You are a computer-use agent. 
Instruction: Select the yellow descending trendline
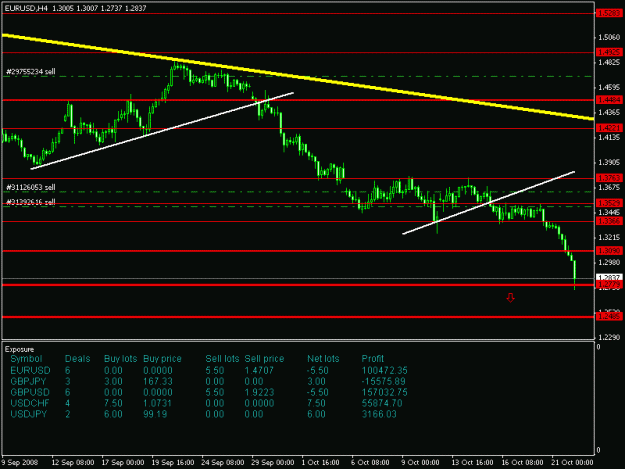[x=298, y=77]
